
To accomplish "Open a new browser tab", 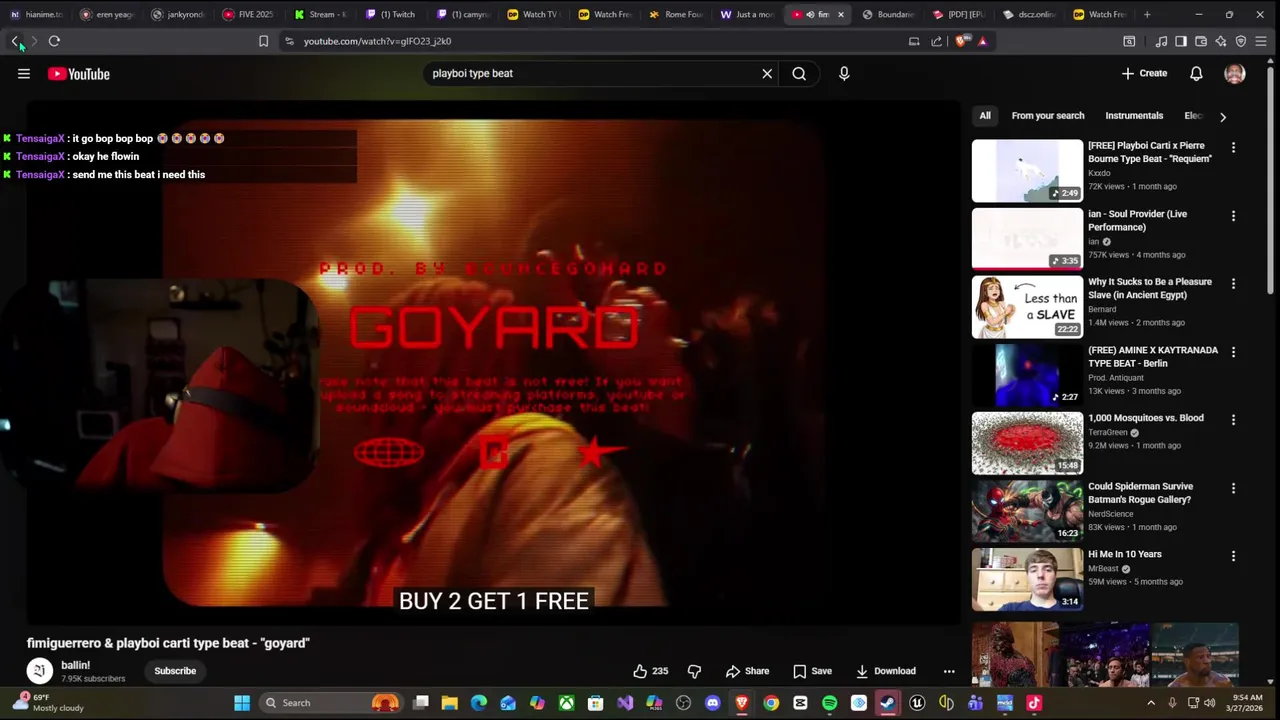I will [x=1147, y=14].
